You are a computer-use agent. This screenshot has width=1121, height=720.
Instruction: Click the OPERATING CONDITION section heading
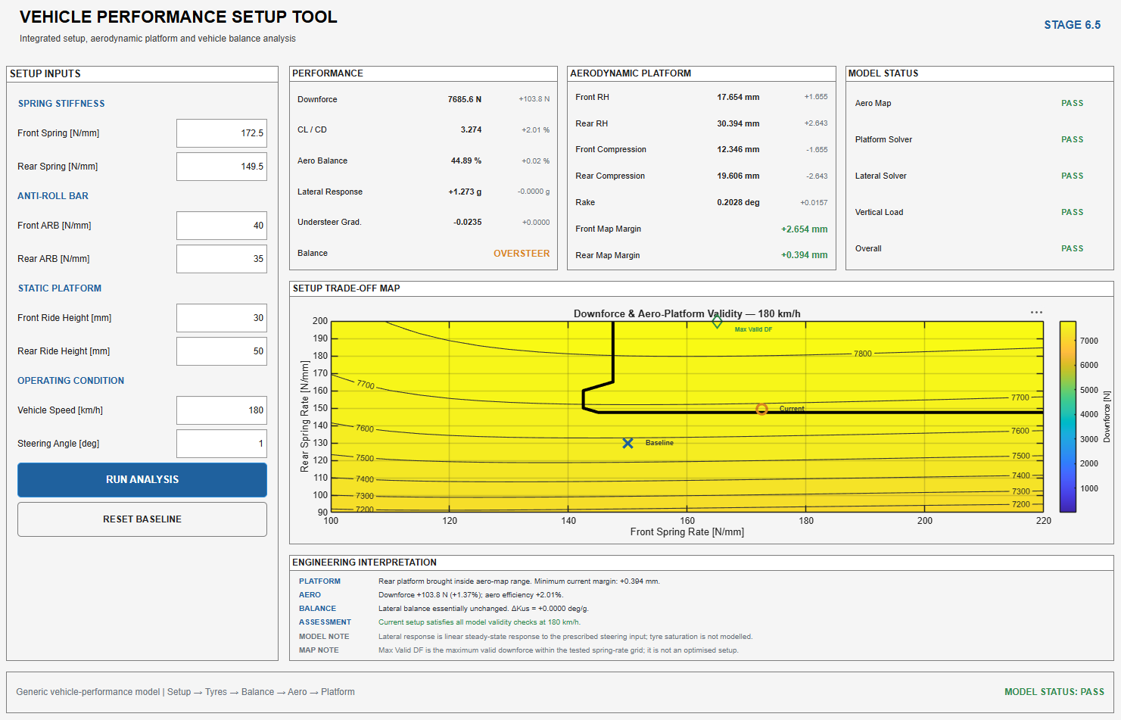point(71,381)
